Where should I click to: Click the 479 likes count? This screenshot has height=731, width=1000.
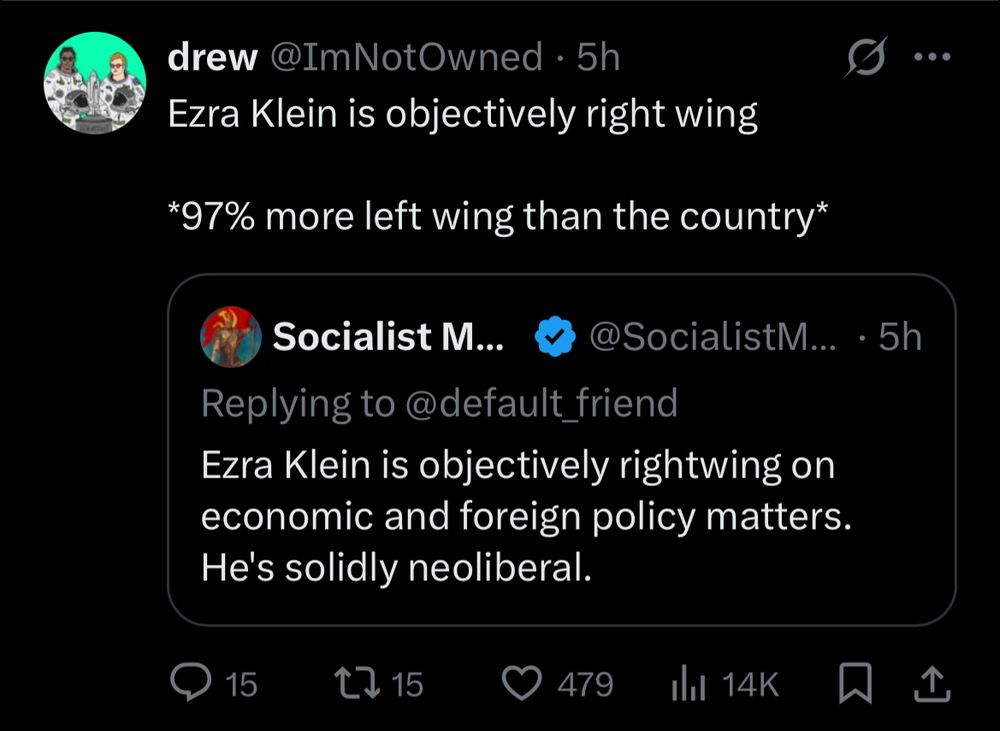[x=585, y=684]
